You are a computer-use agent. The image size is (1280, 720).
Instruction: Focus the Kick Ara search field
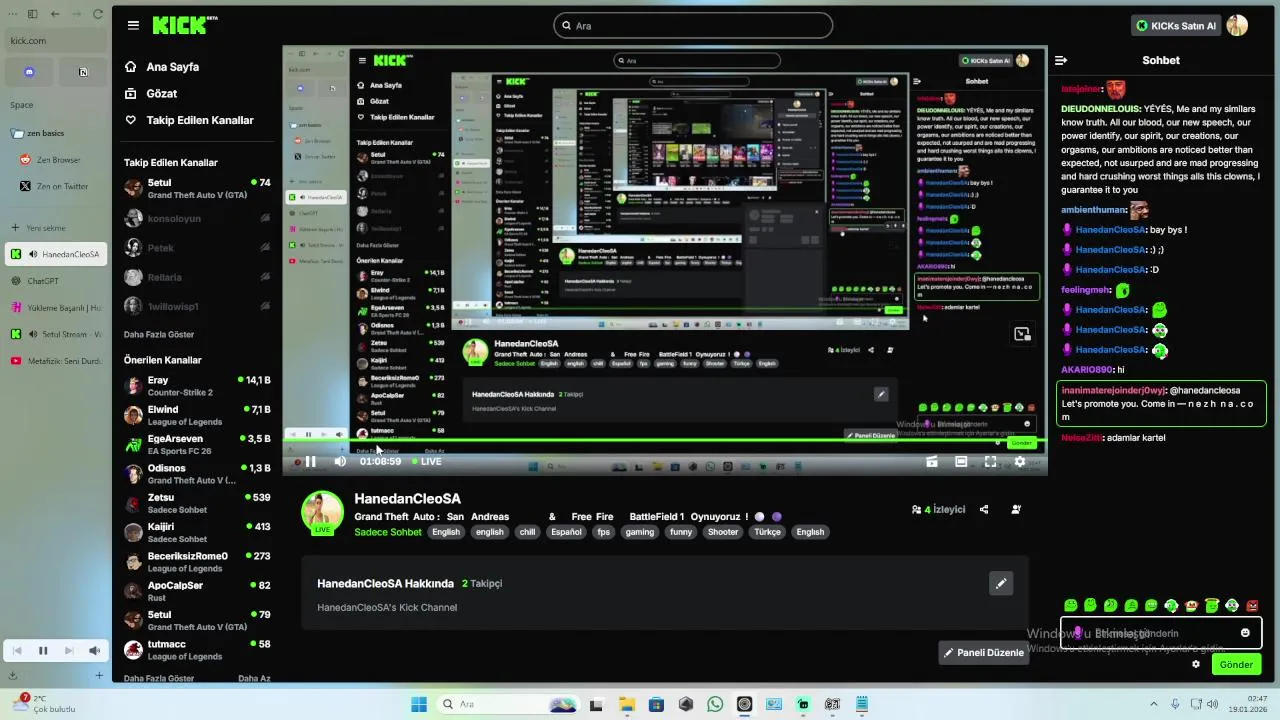[x=693, y=25]
